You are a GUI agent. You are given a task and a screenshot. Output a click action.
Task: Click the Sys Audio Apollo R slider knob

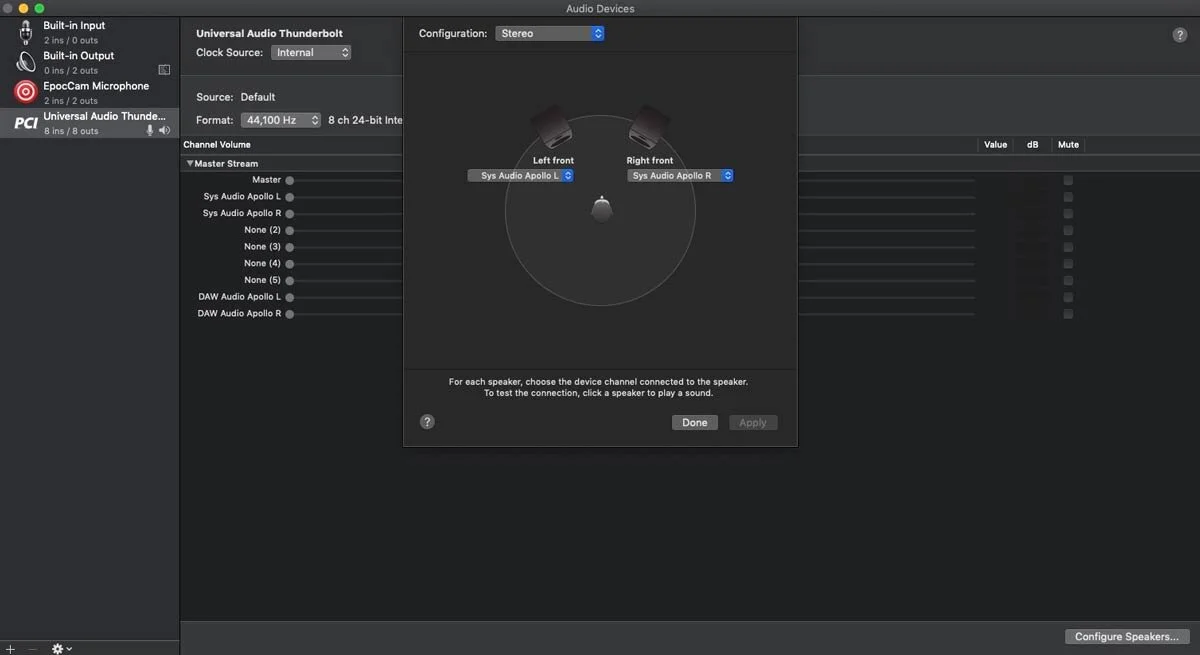click(290, 214)
